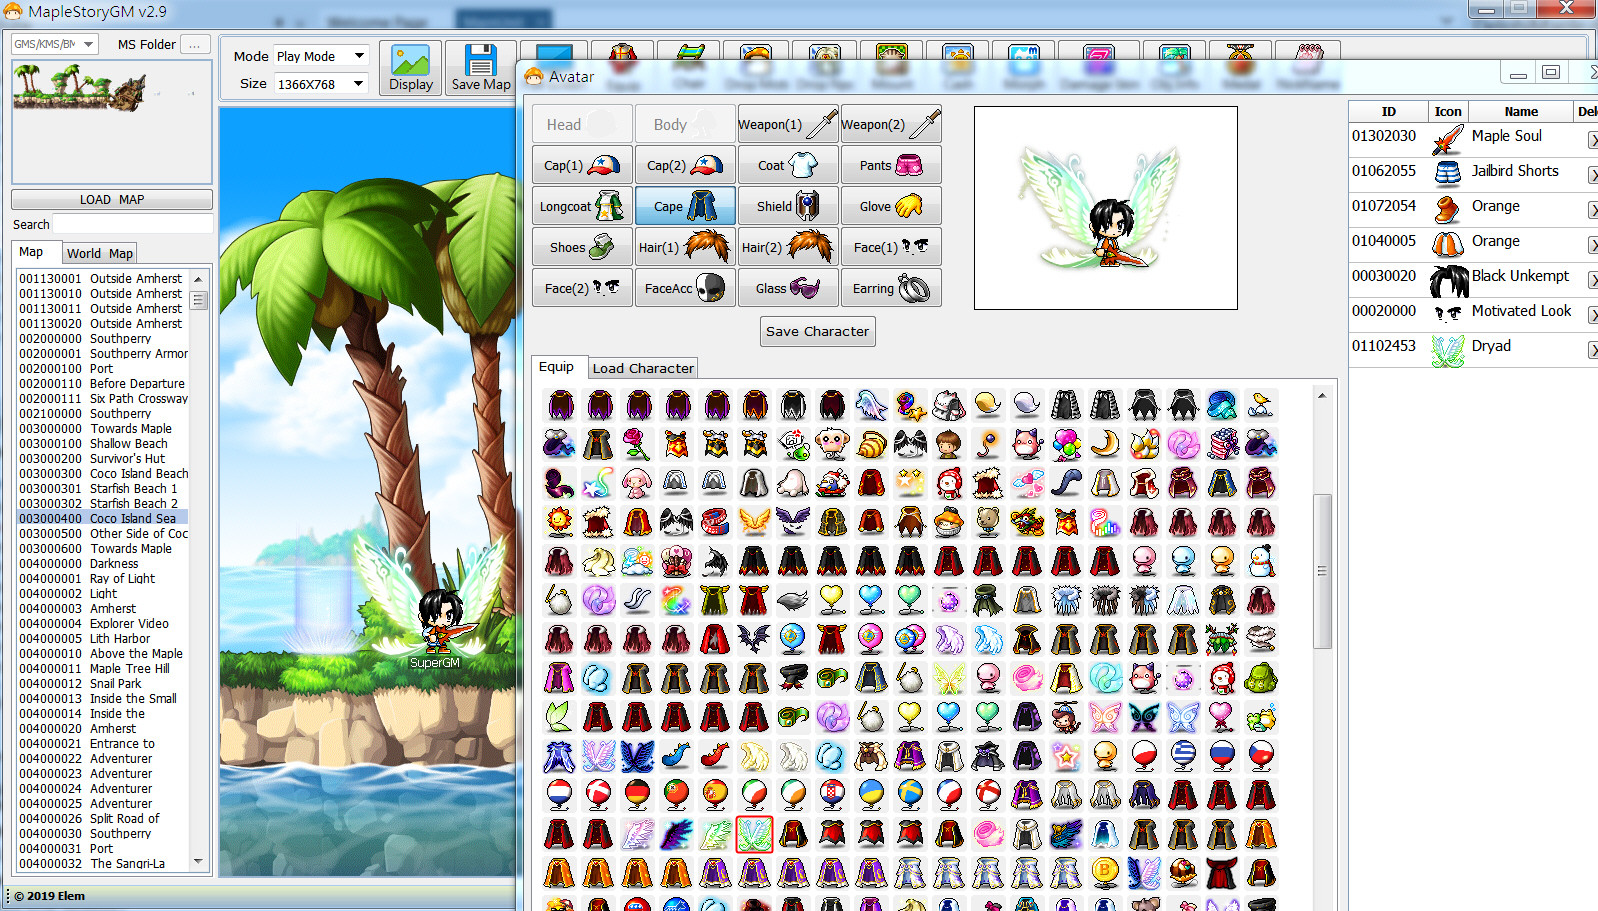Click the Black Unkempt hair icon in list
Screen dimensions: 1598x911
pyautogui.click(x=1447, y=280)
